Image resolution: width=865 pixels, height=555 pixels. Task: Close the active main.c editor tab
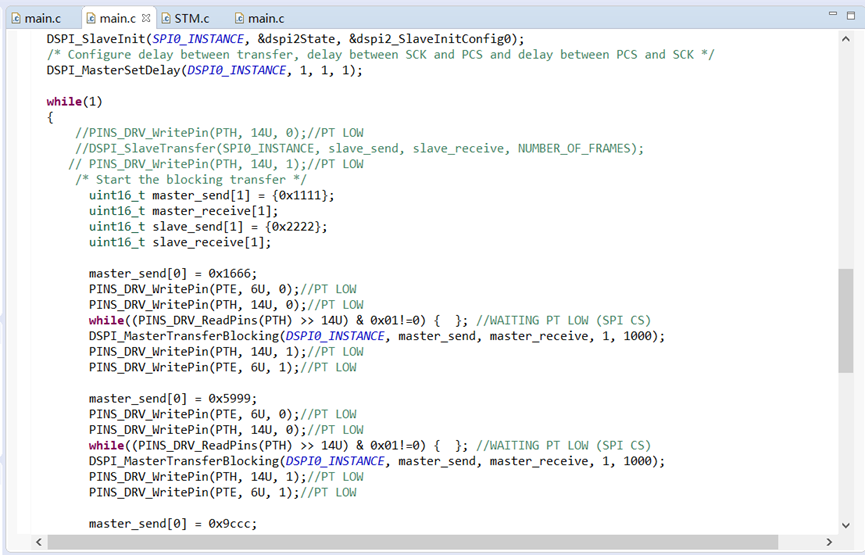146,18
